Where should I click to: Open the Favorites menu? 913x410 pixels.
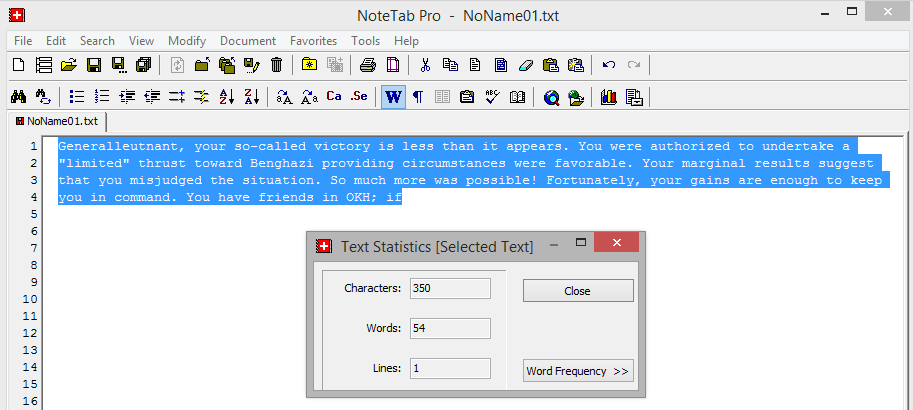click(313, 41)
